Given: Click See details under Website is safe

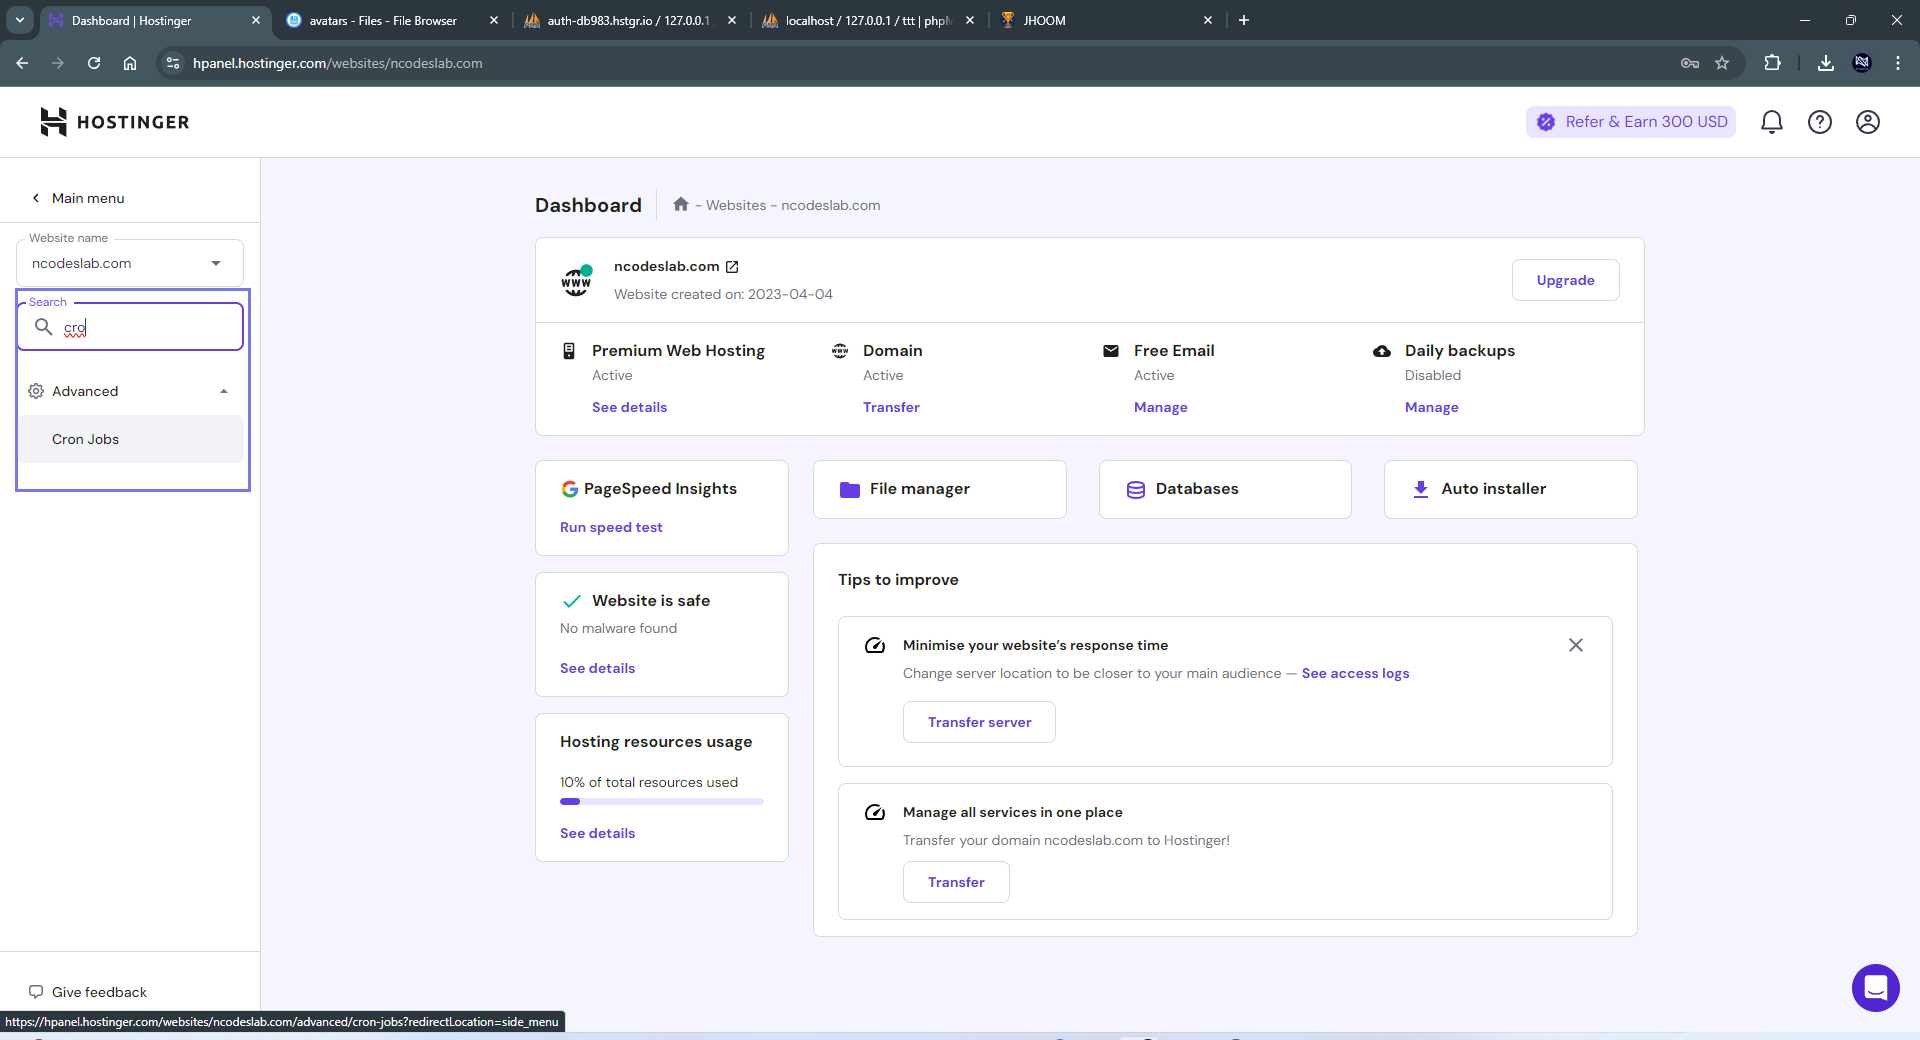Looking at the screenshot, I should (x=597, y=668).
